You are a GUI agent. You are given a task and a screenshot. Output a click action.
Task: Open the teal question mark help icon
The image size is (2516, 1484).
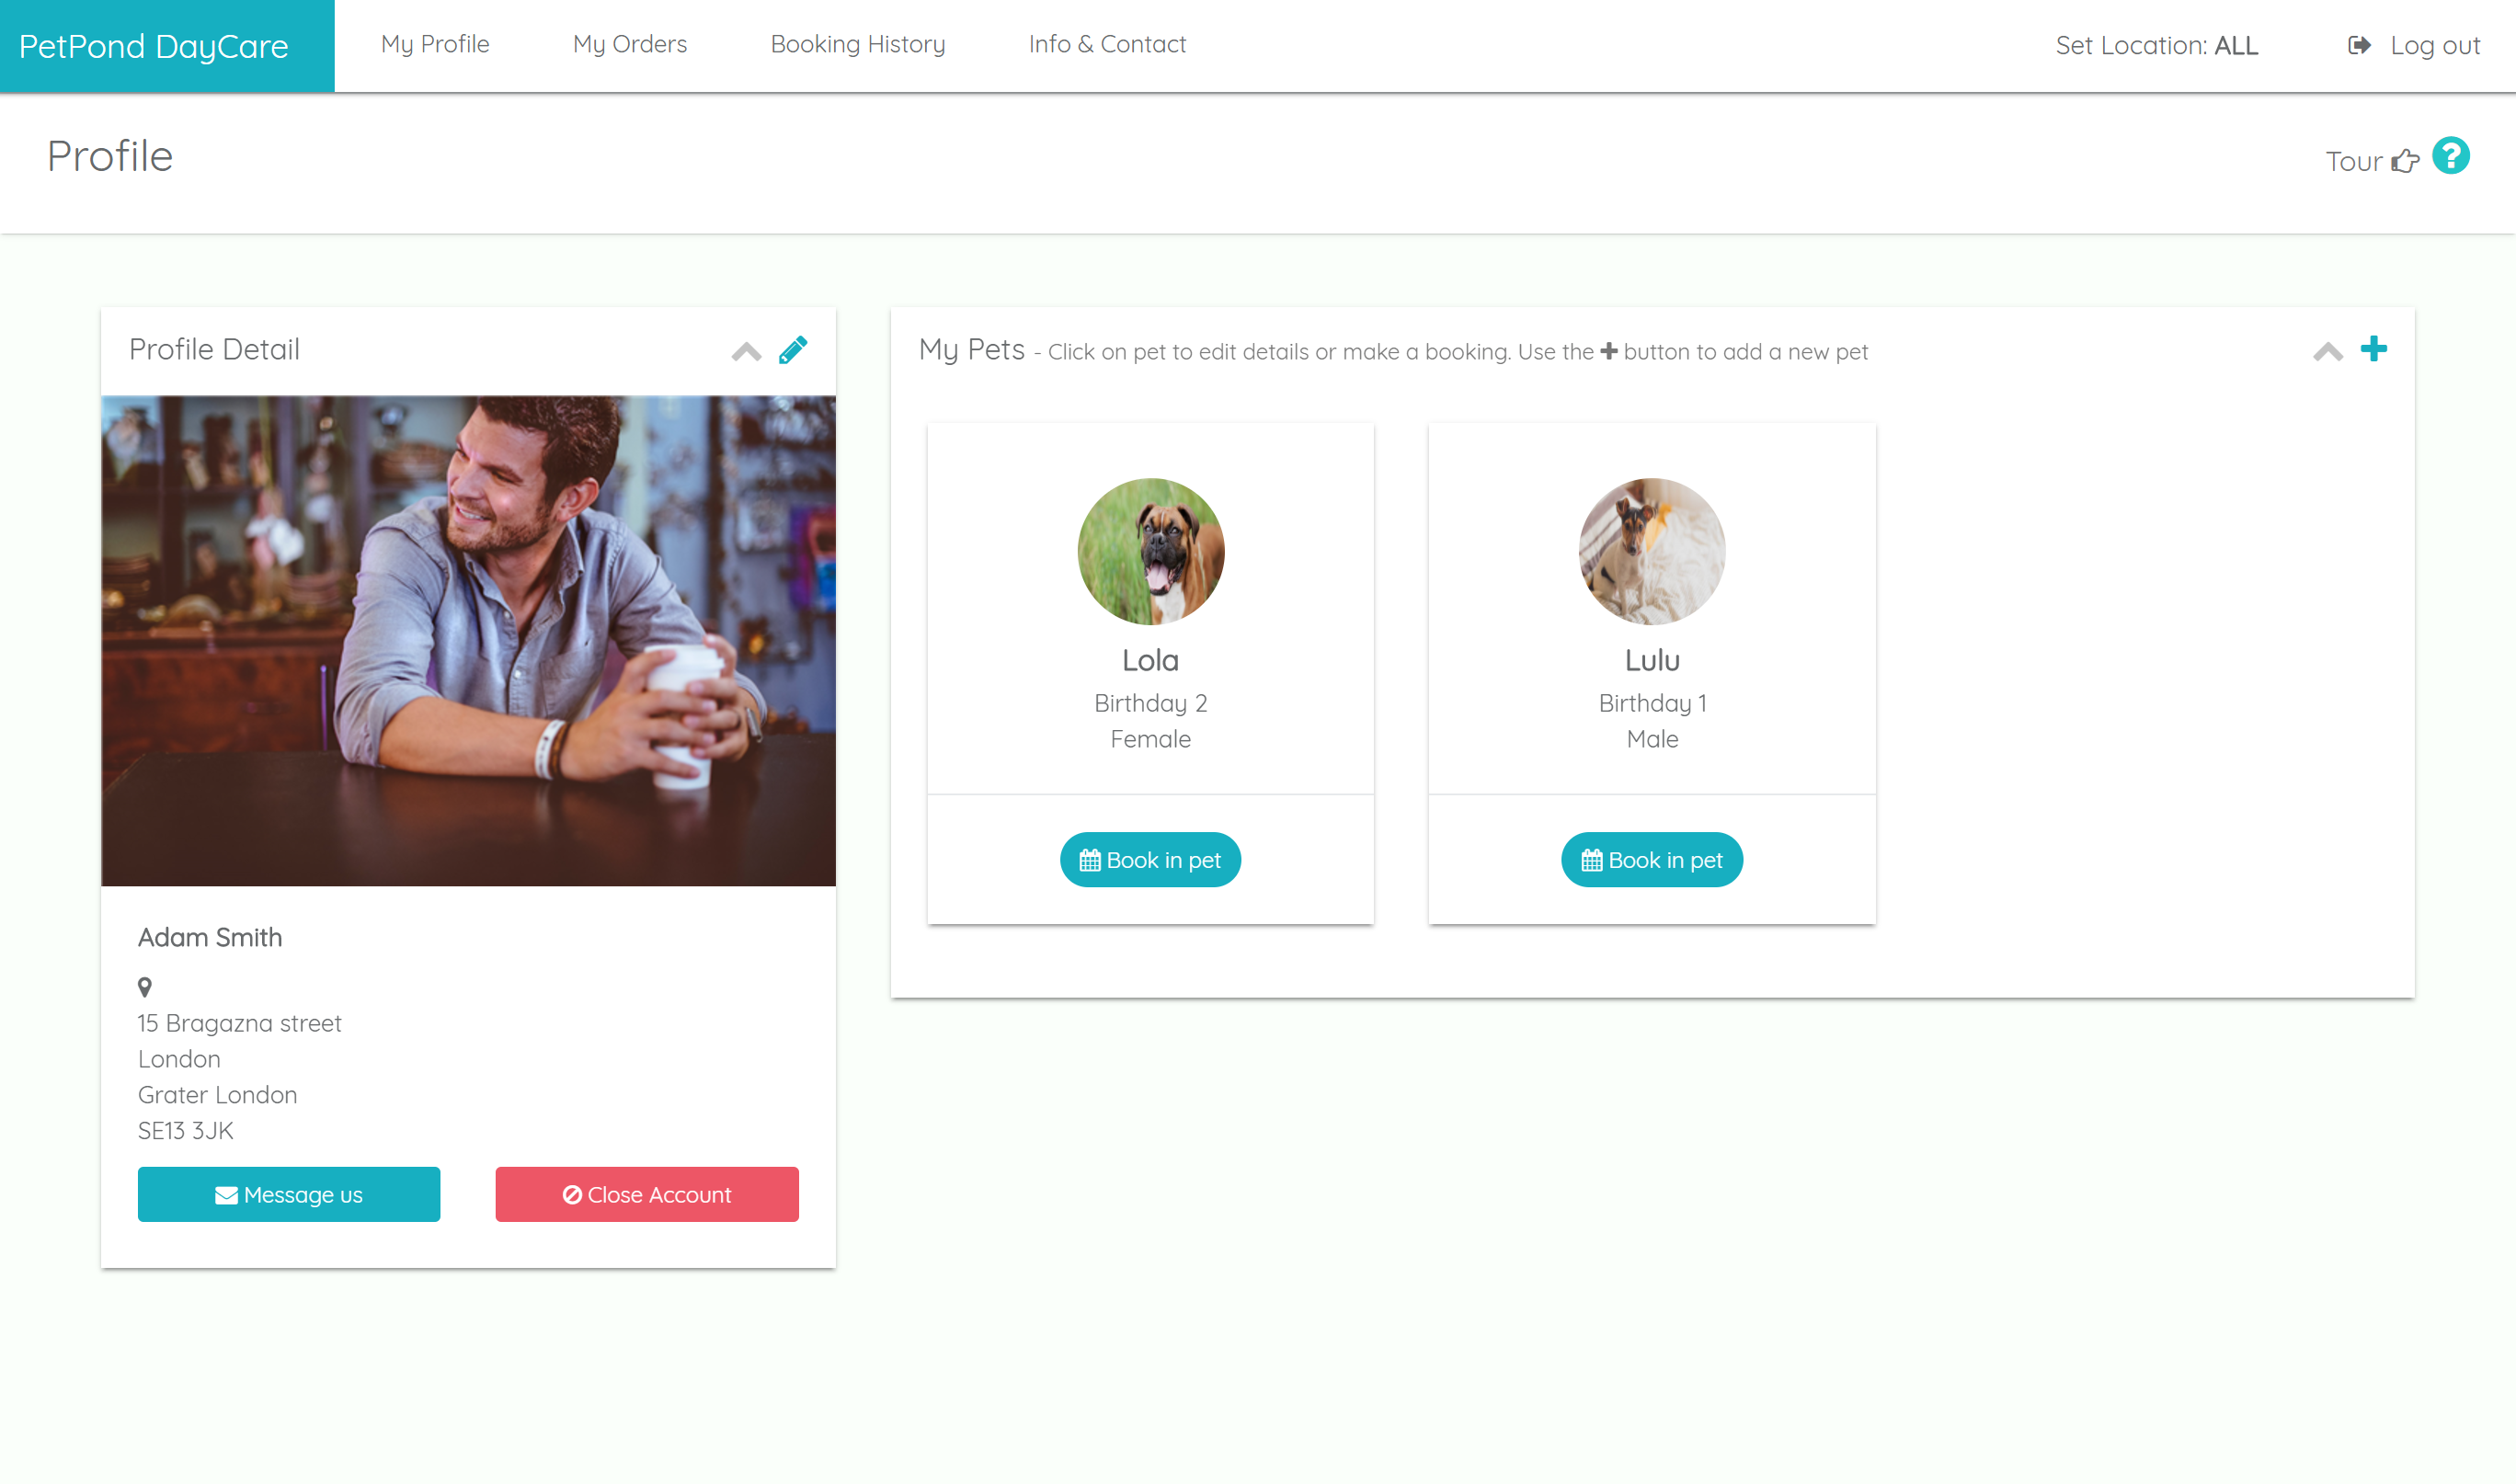click(x=2451, y=156)
